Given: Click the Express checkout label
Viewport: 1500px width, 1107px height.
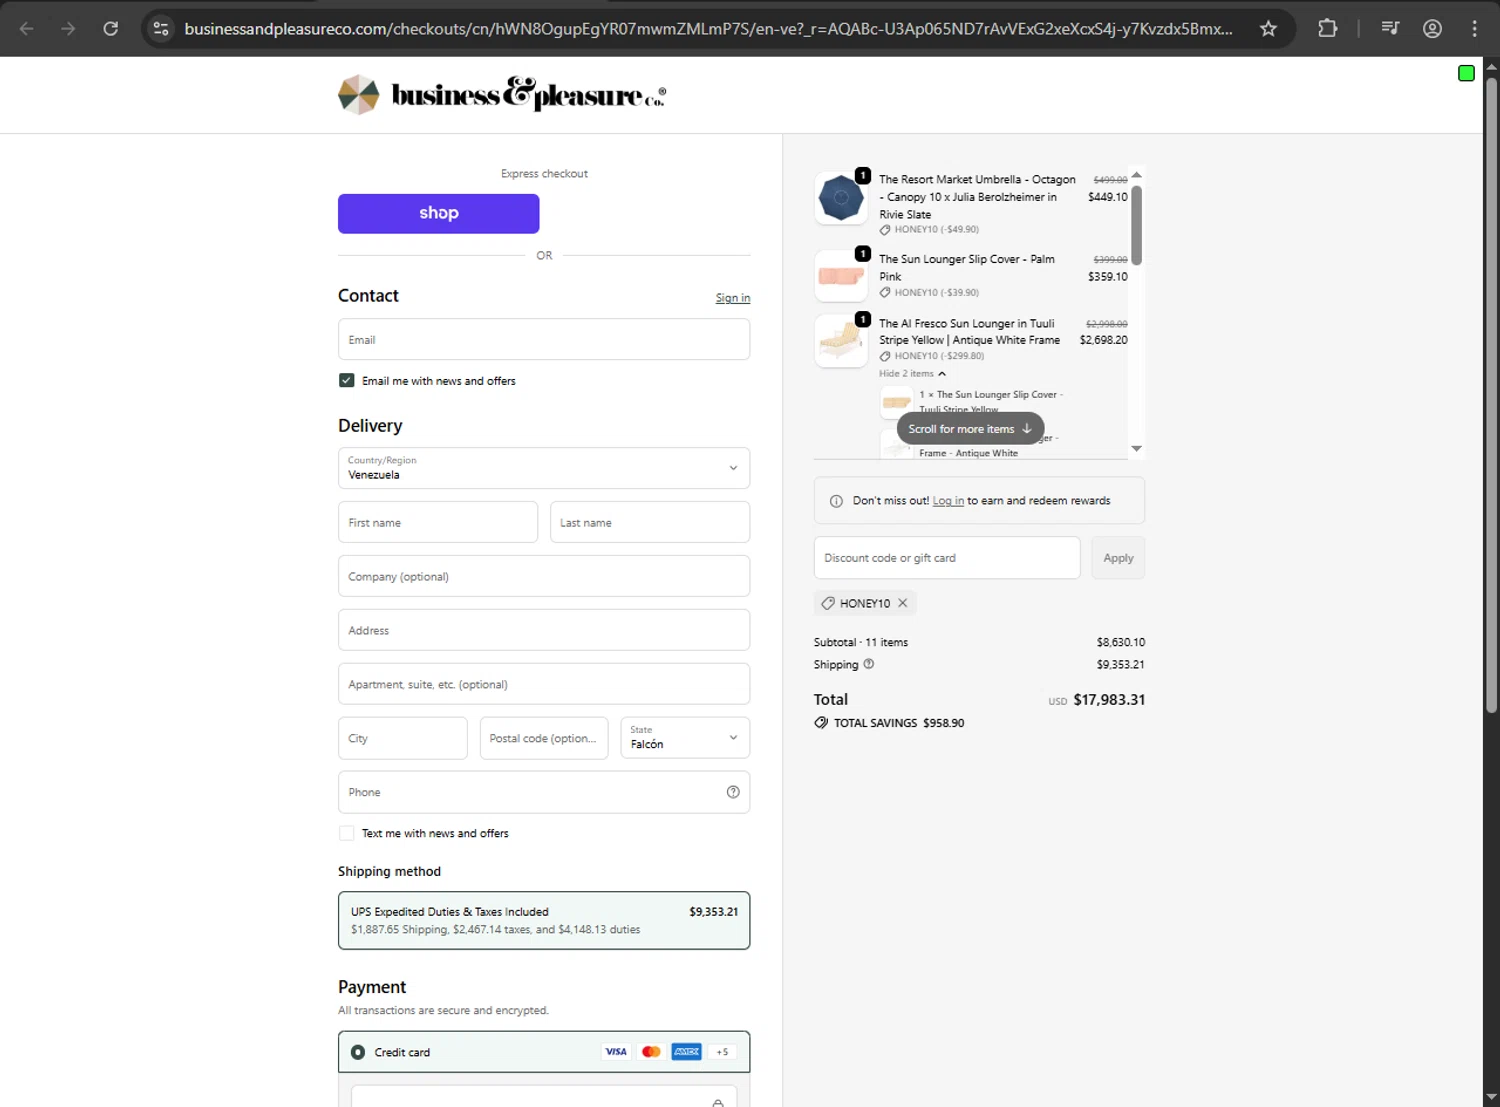Looking at the screenshot, I should click(544, 174).
